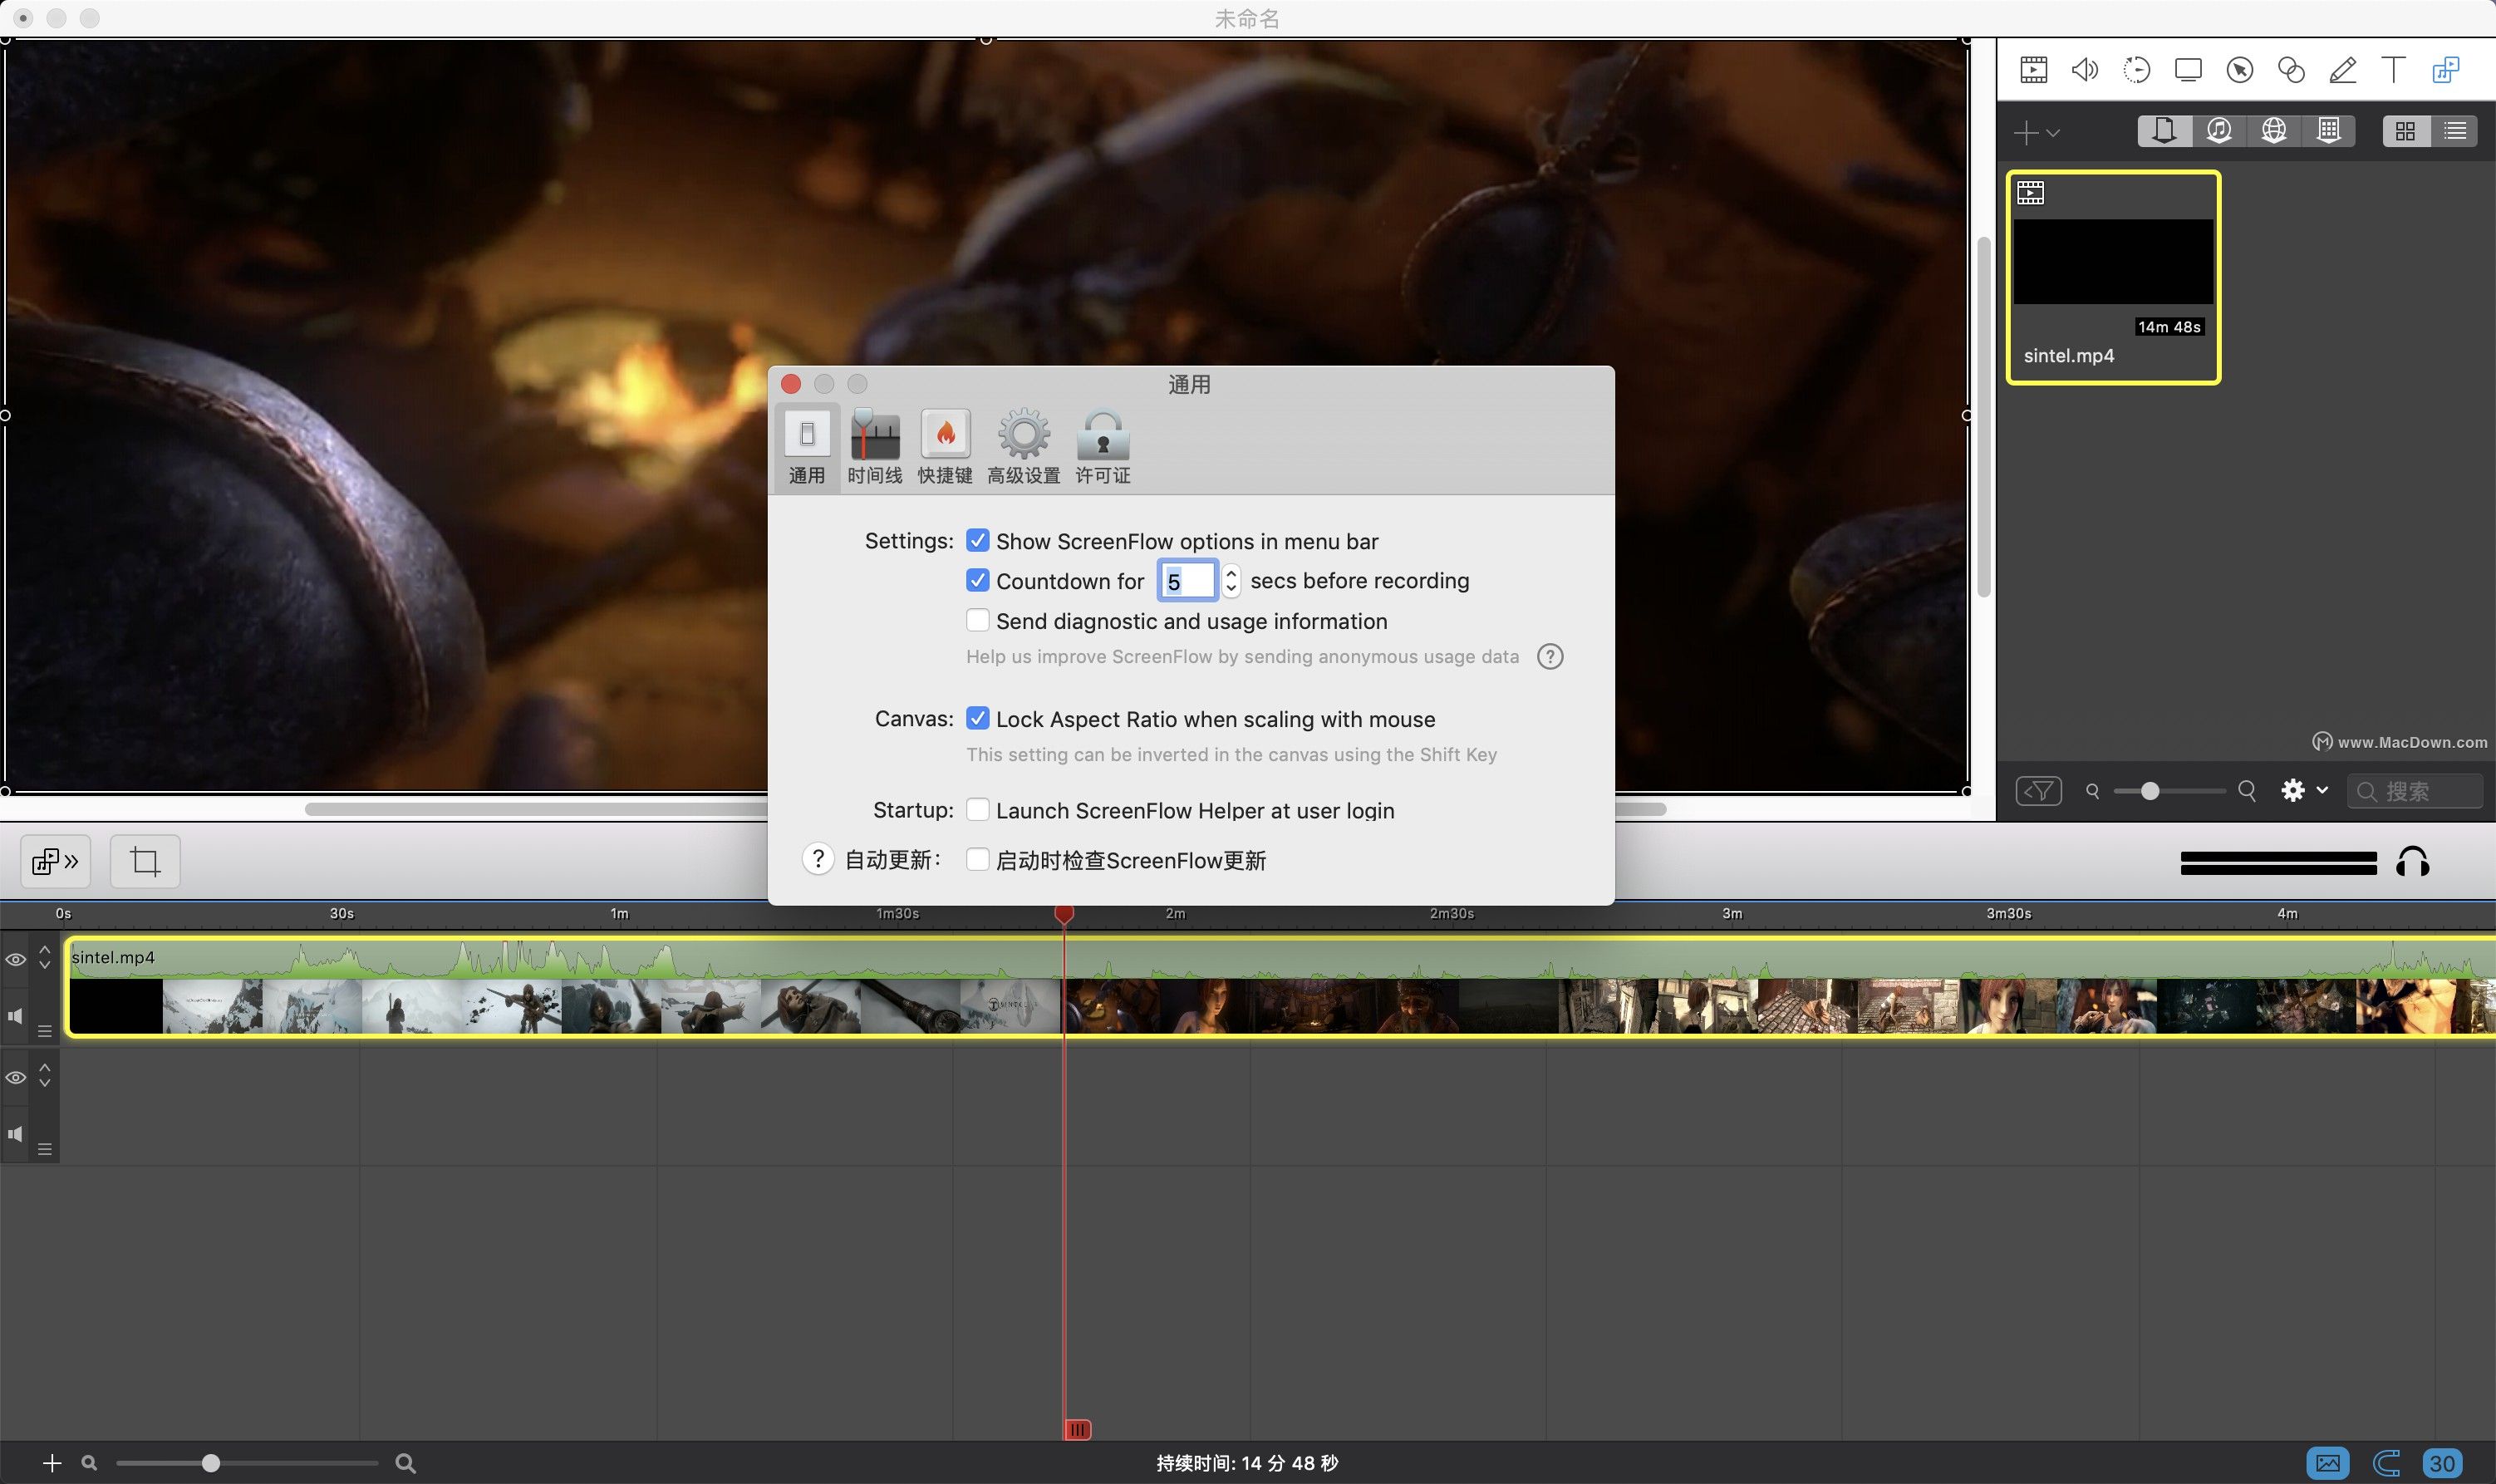
Task: Toggle the magnet snapping icon
Action: (2386, 1463)
